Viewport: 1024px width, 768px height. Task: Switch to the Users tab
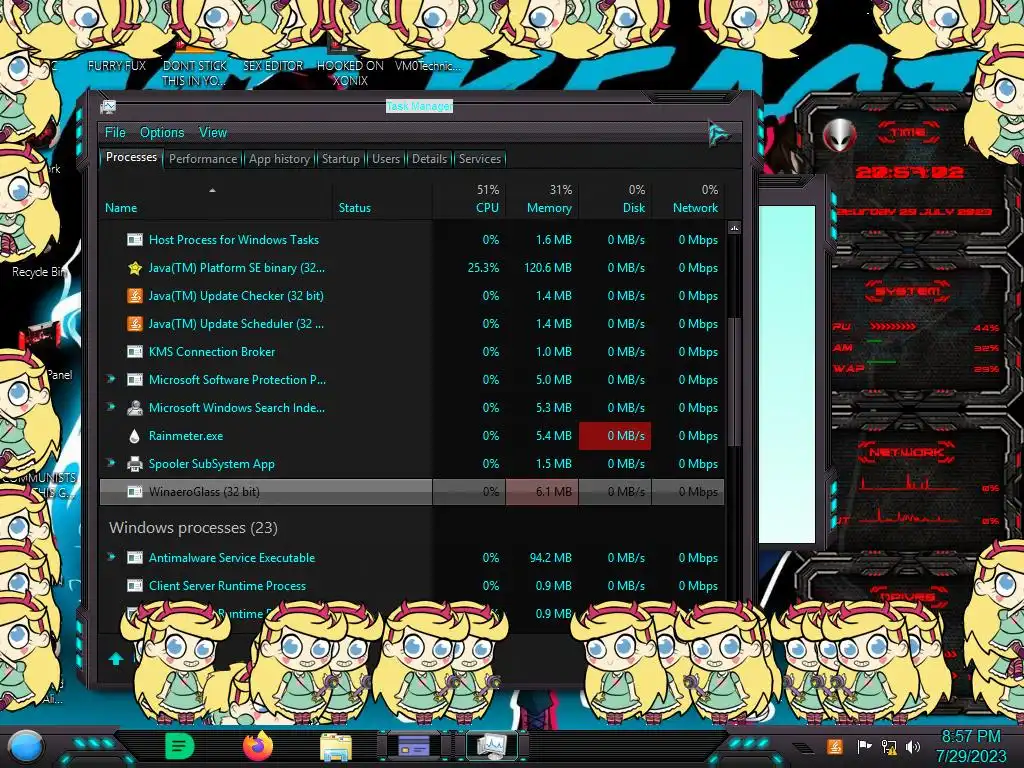pos(386,159)
